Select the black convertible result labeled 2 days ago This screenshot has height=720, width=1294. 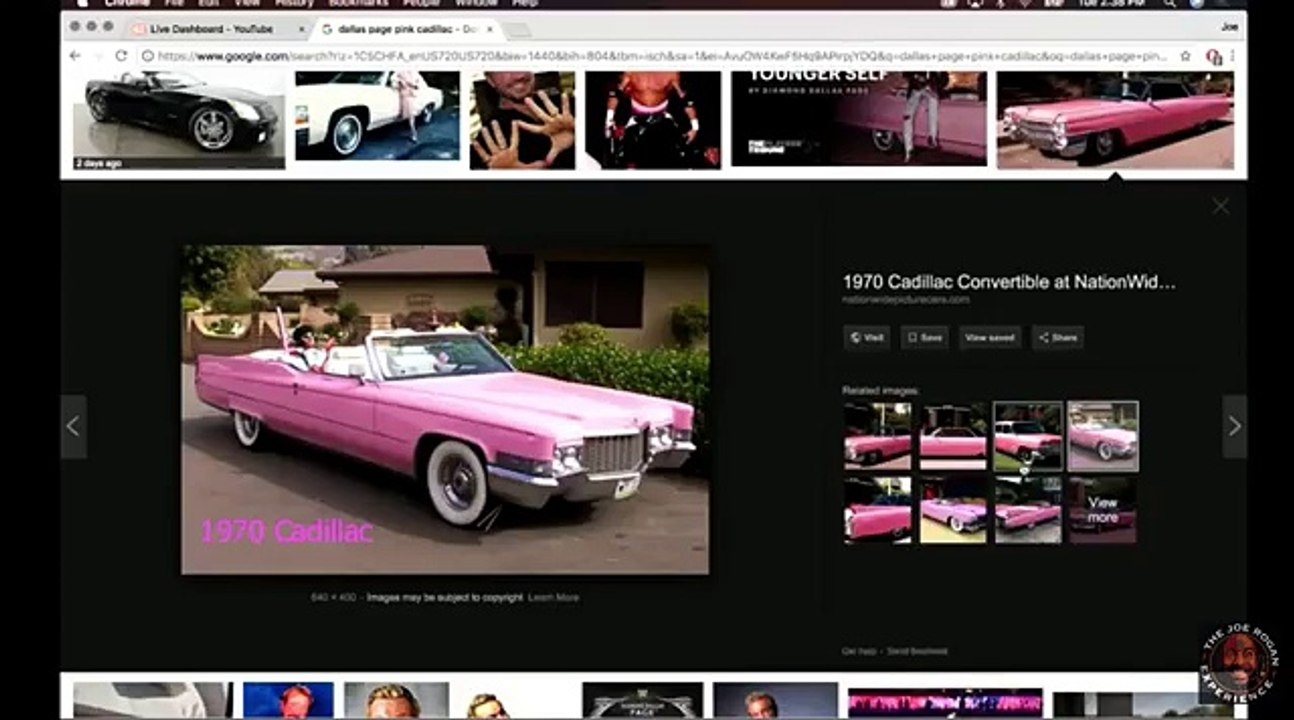pyautogui.click(x=179, y=120)
